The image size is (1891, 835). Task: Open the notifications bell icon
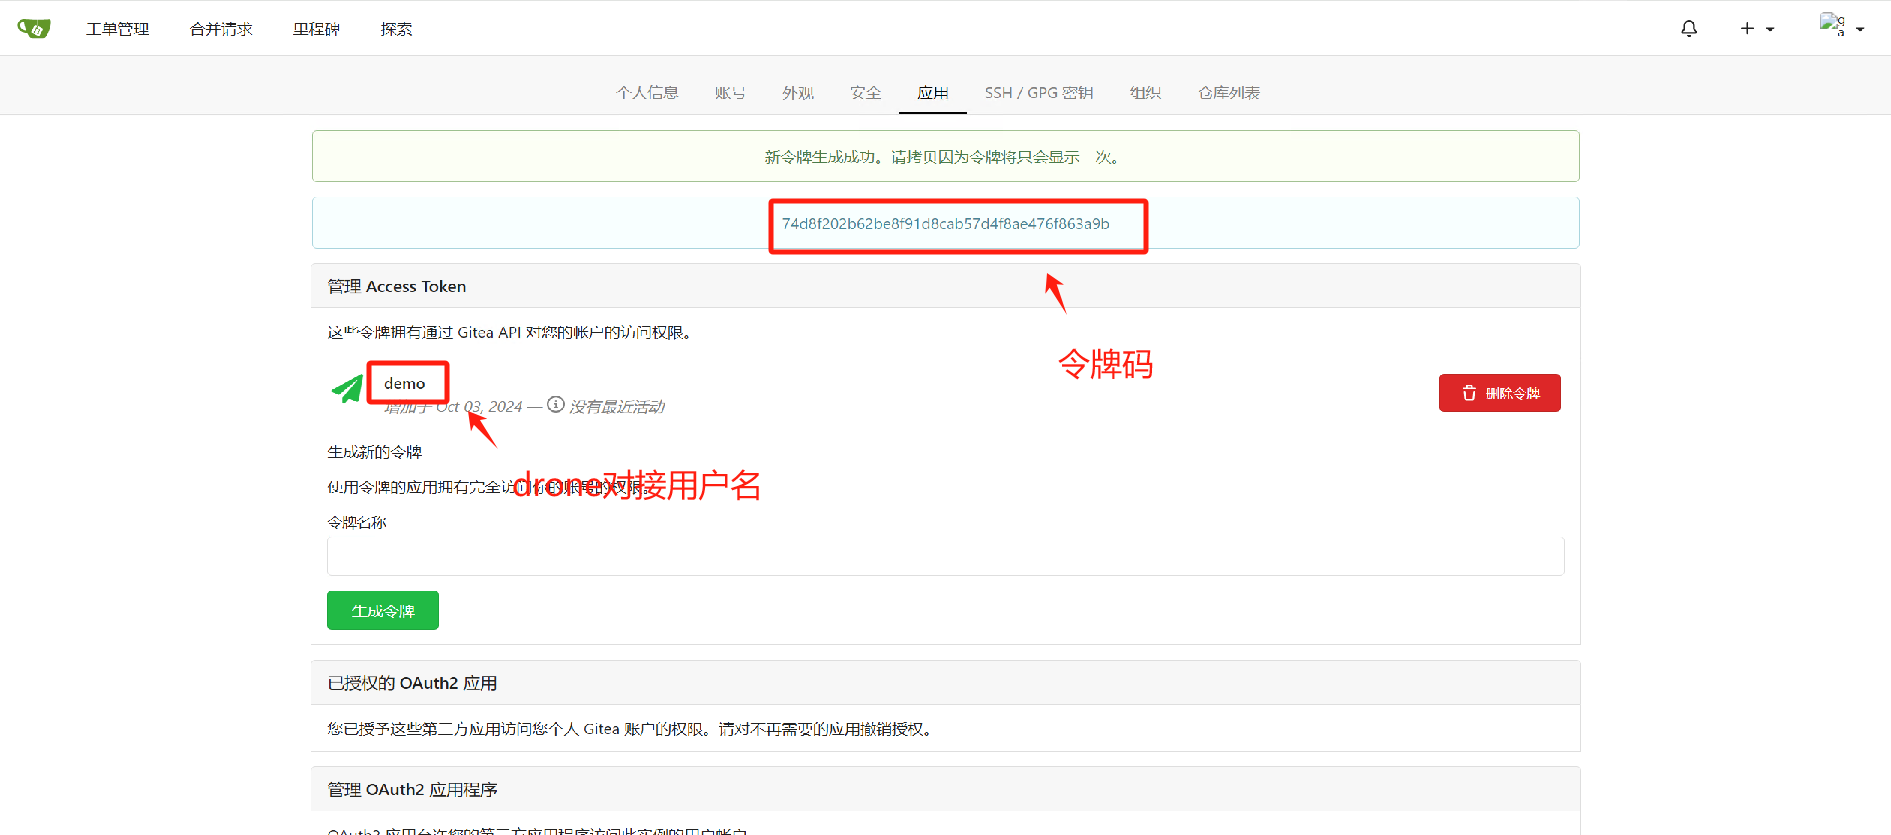coord(1689,29)
